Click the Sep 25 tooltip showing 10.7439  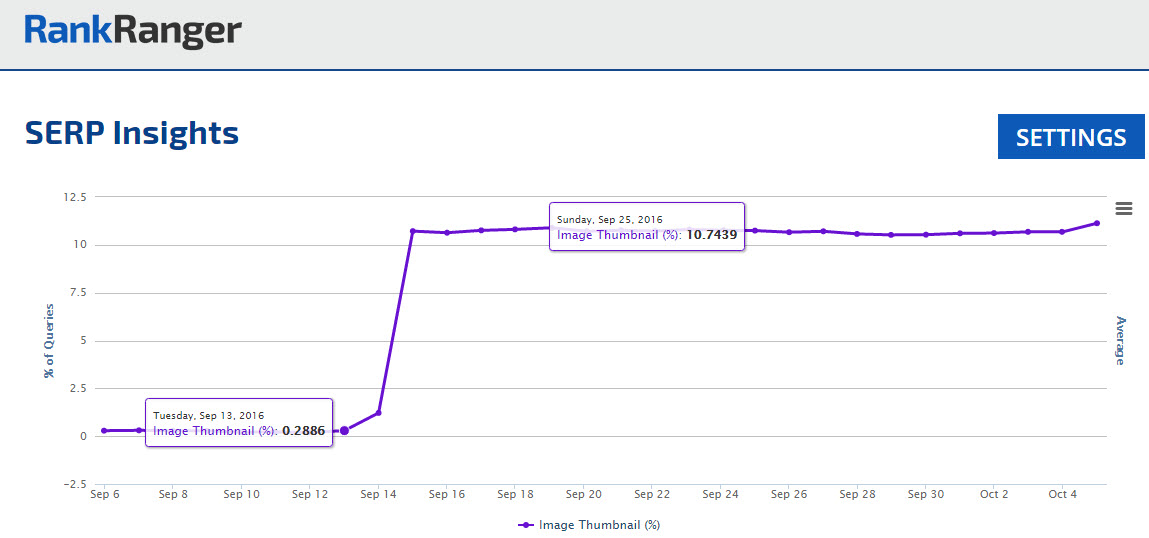coord(646,227)
